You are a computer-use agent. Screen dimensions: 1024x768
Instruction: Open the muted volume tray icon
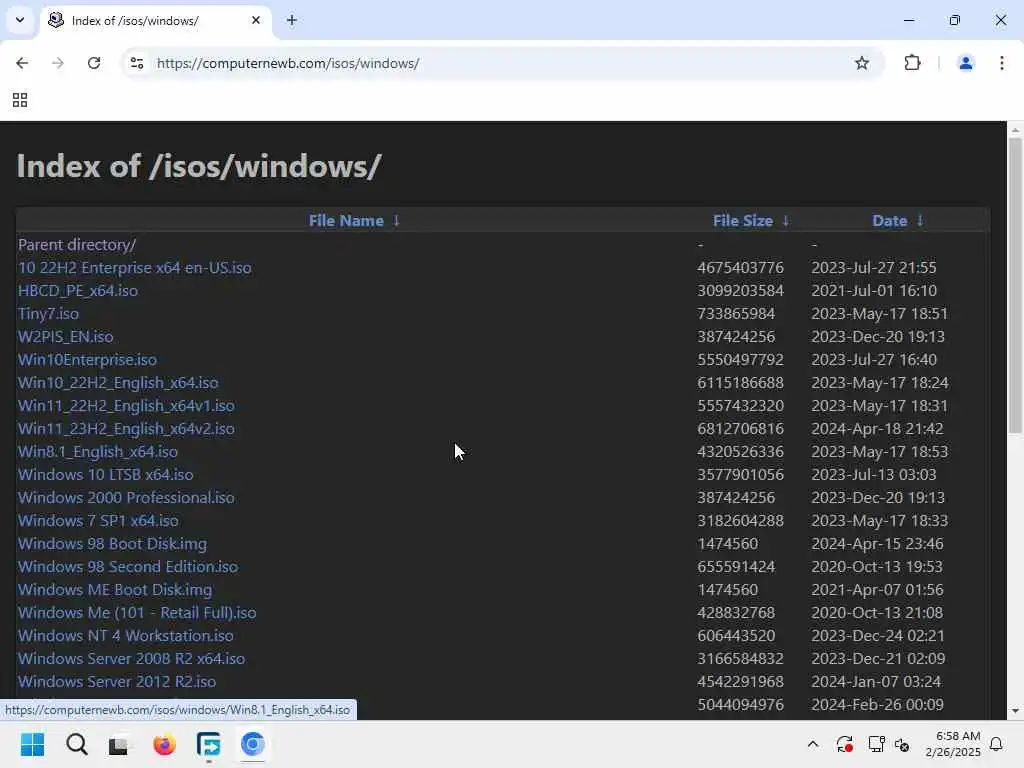[x=903, y=744]
